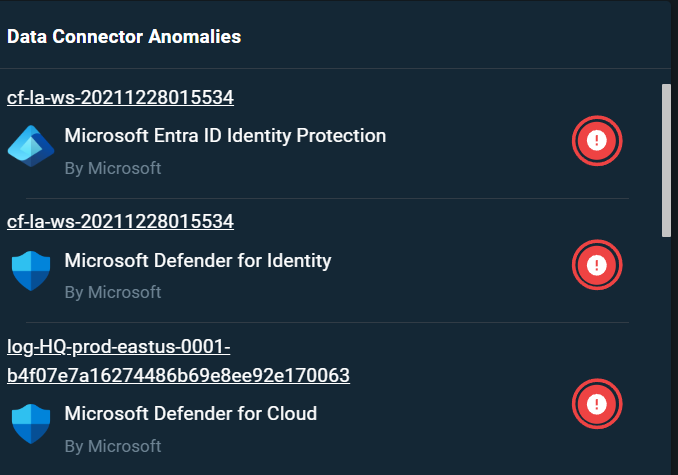Click the scrollbar track below the thumb

pos(666,354)
